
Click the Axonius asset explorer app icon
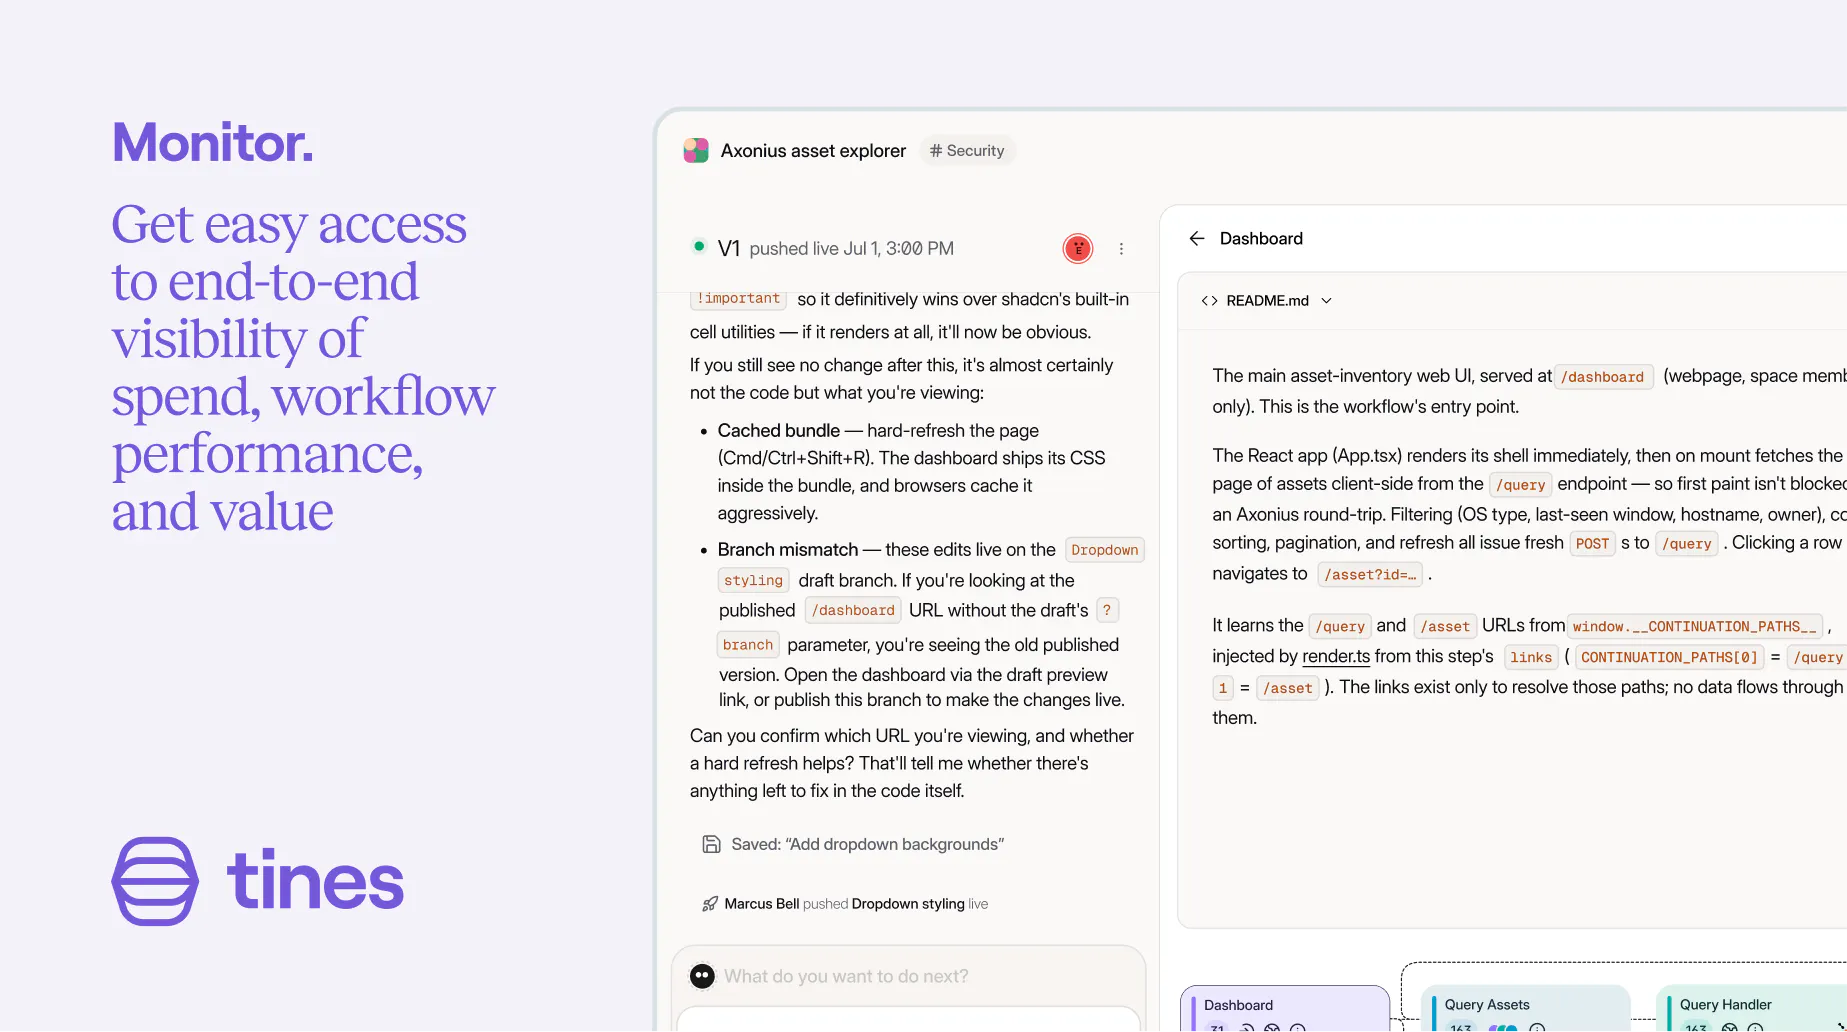[696, 151]
